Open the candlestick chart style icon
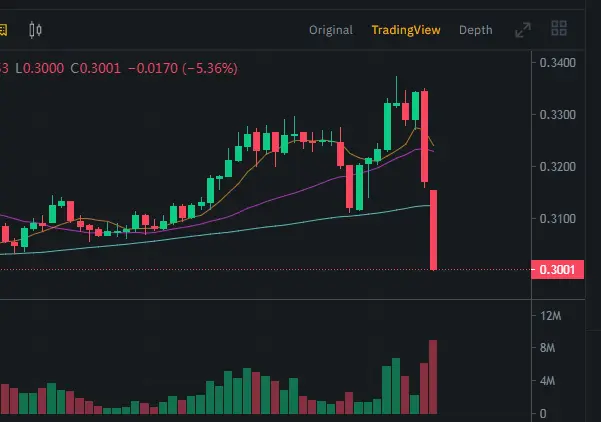The image size is (601, 422). [35, 30]
